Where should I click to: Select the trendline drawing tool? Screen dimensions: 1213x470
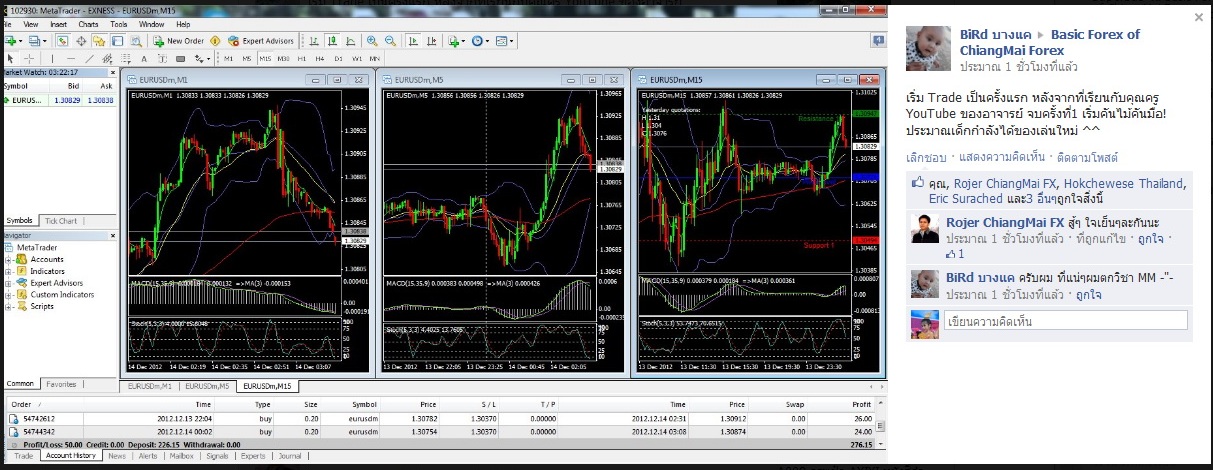coord(89,59)
